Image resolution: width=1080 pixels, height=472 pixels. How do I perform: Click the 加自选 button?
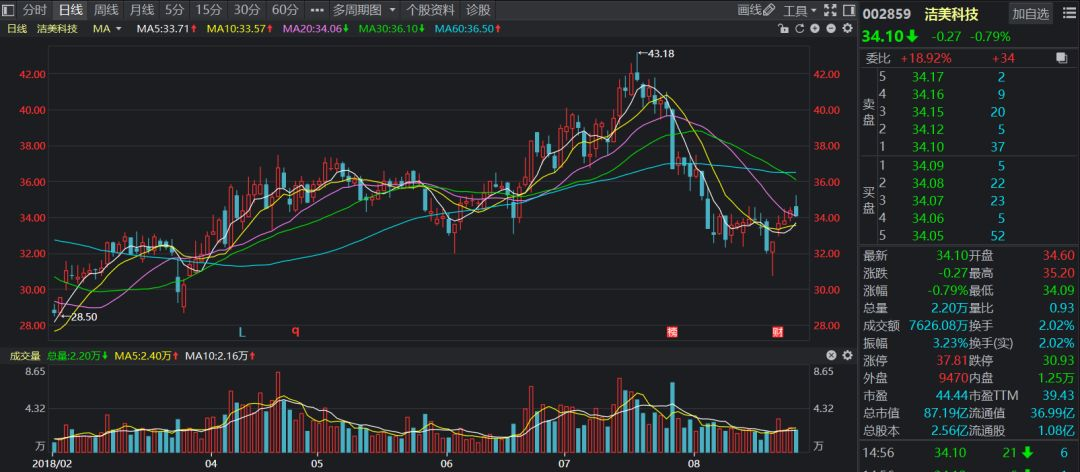tap(1030, 14)
